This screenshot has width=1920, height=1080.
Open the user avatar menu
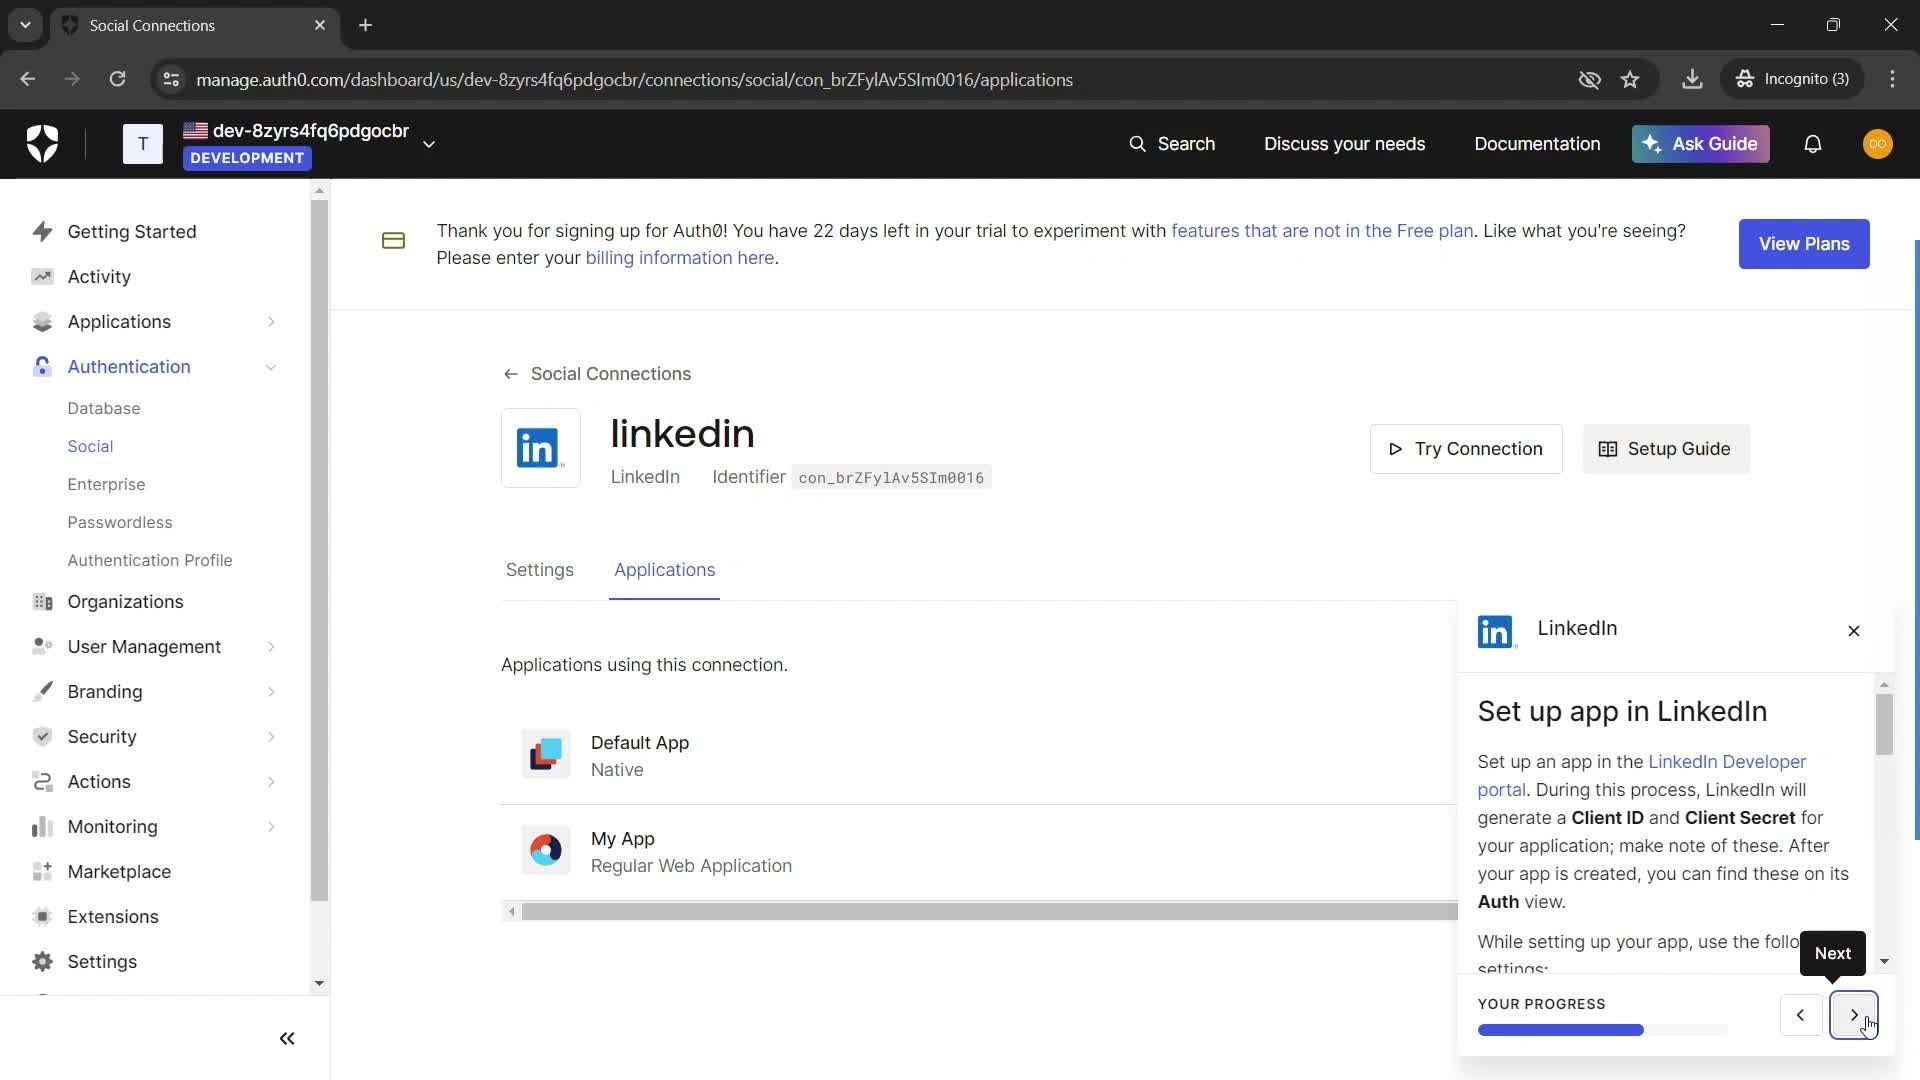(1877, 144)
